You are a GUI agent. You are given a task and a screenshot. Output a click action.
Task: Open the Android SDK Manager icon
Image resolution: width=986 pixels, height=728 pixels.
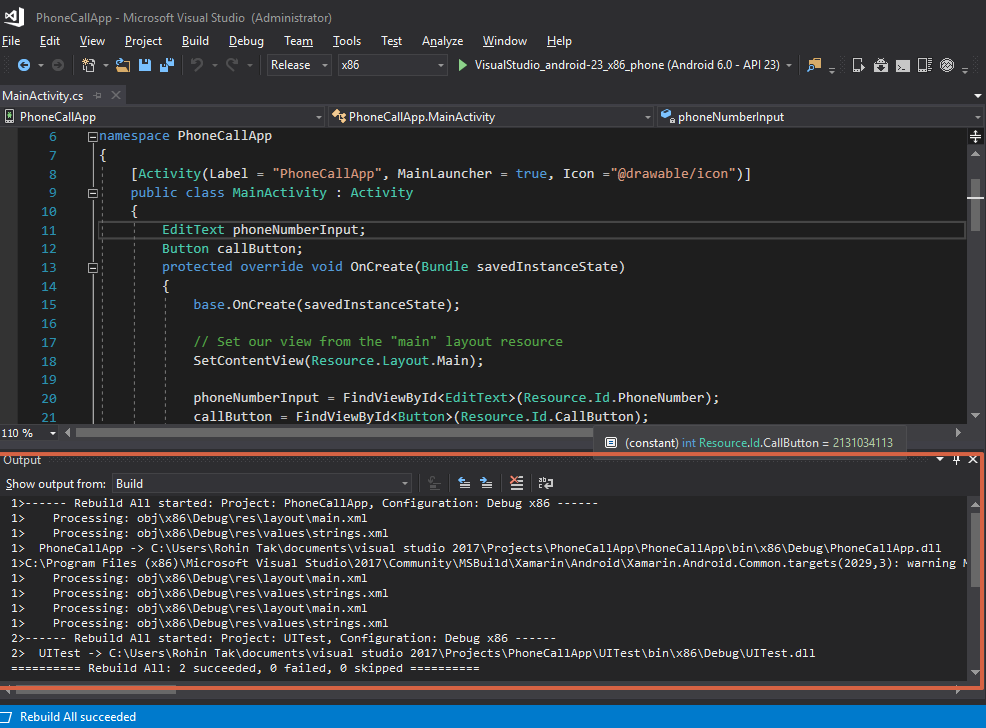[881, 65]
